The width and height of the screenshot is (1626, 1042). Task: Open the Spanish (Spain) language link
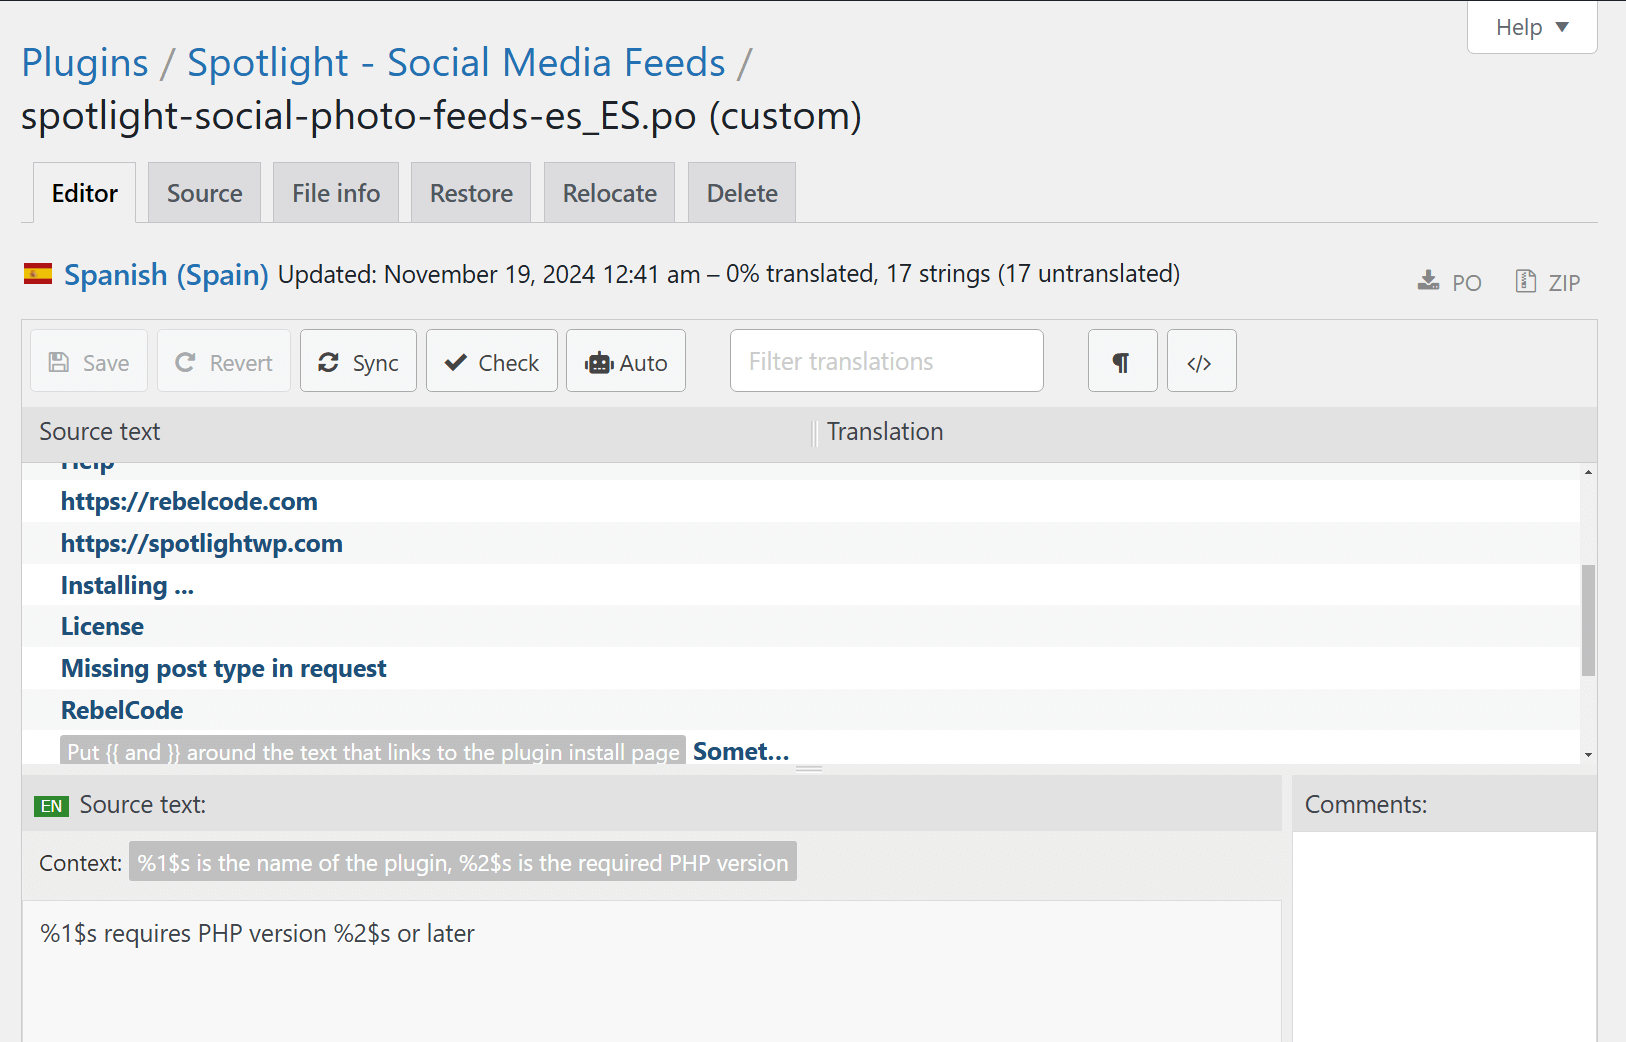(x=166, y=274)
